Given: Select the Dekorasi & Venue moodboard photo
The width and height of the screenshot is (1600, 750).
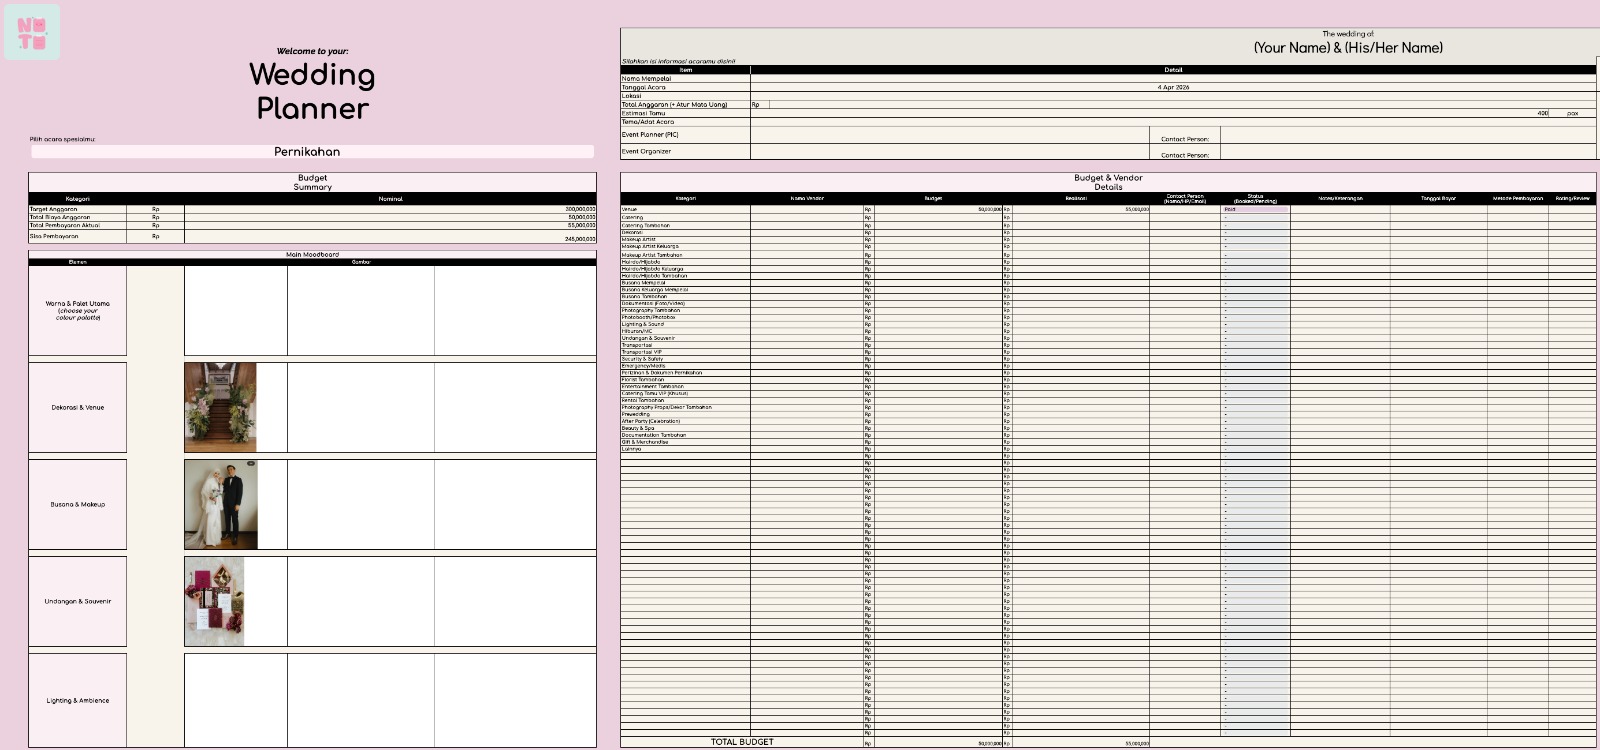Looking at the screenshot, I should 220,408.
